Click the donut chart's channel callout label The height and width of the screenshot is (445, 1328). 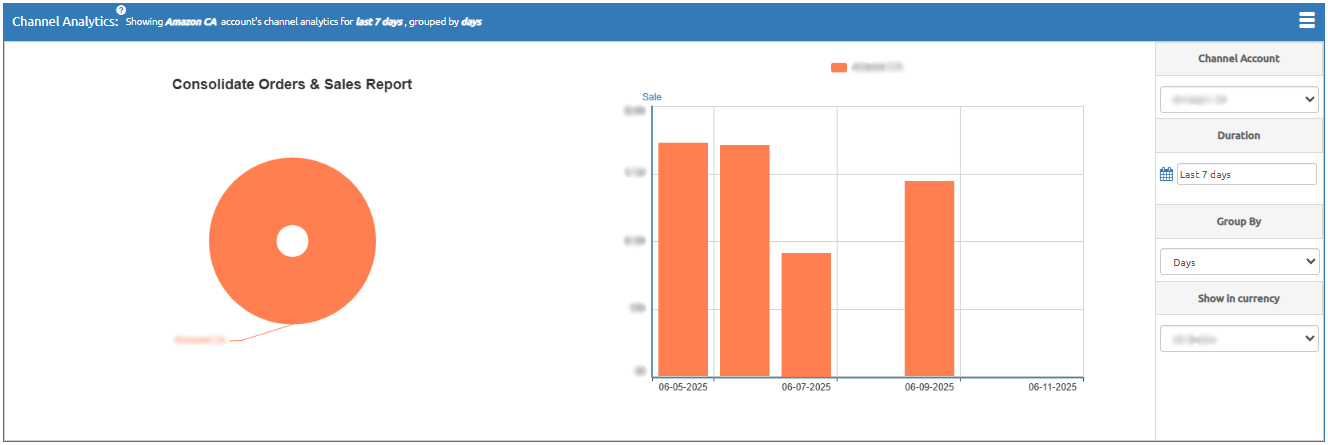click(x=201, y=341)
